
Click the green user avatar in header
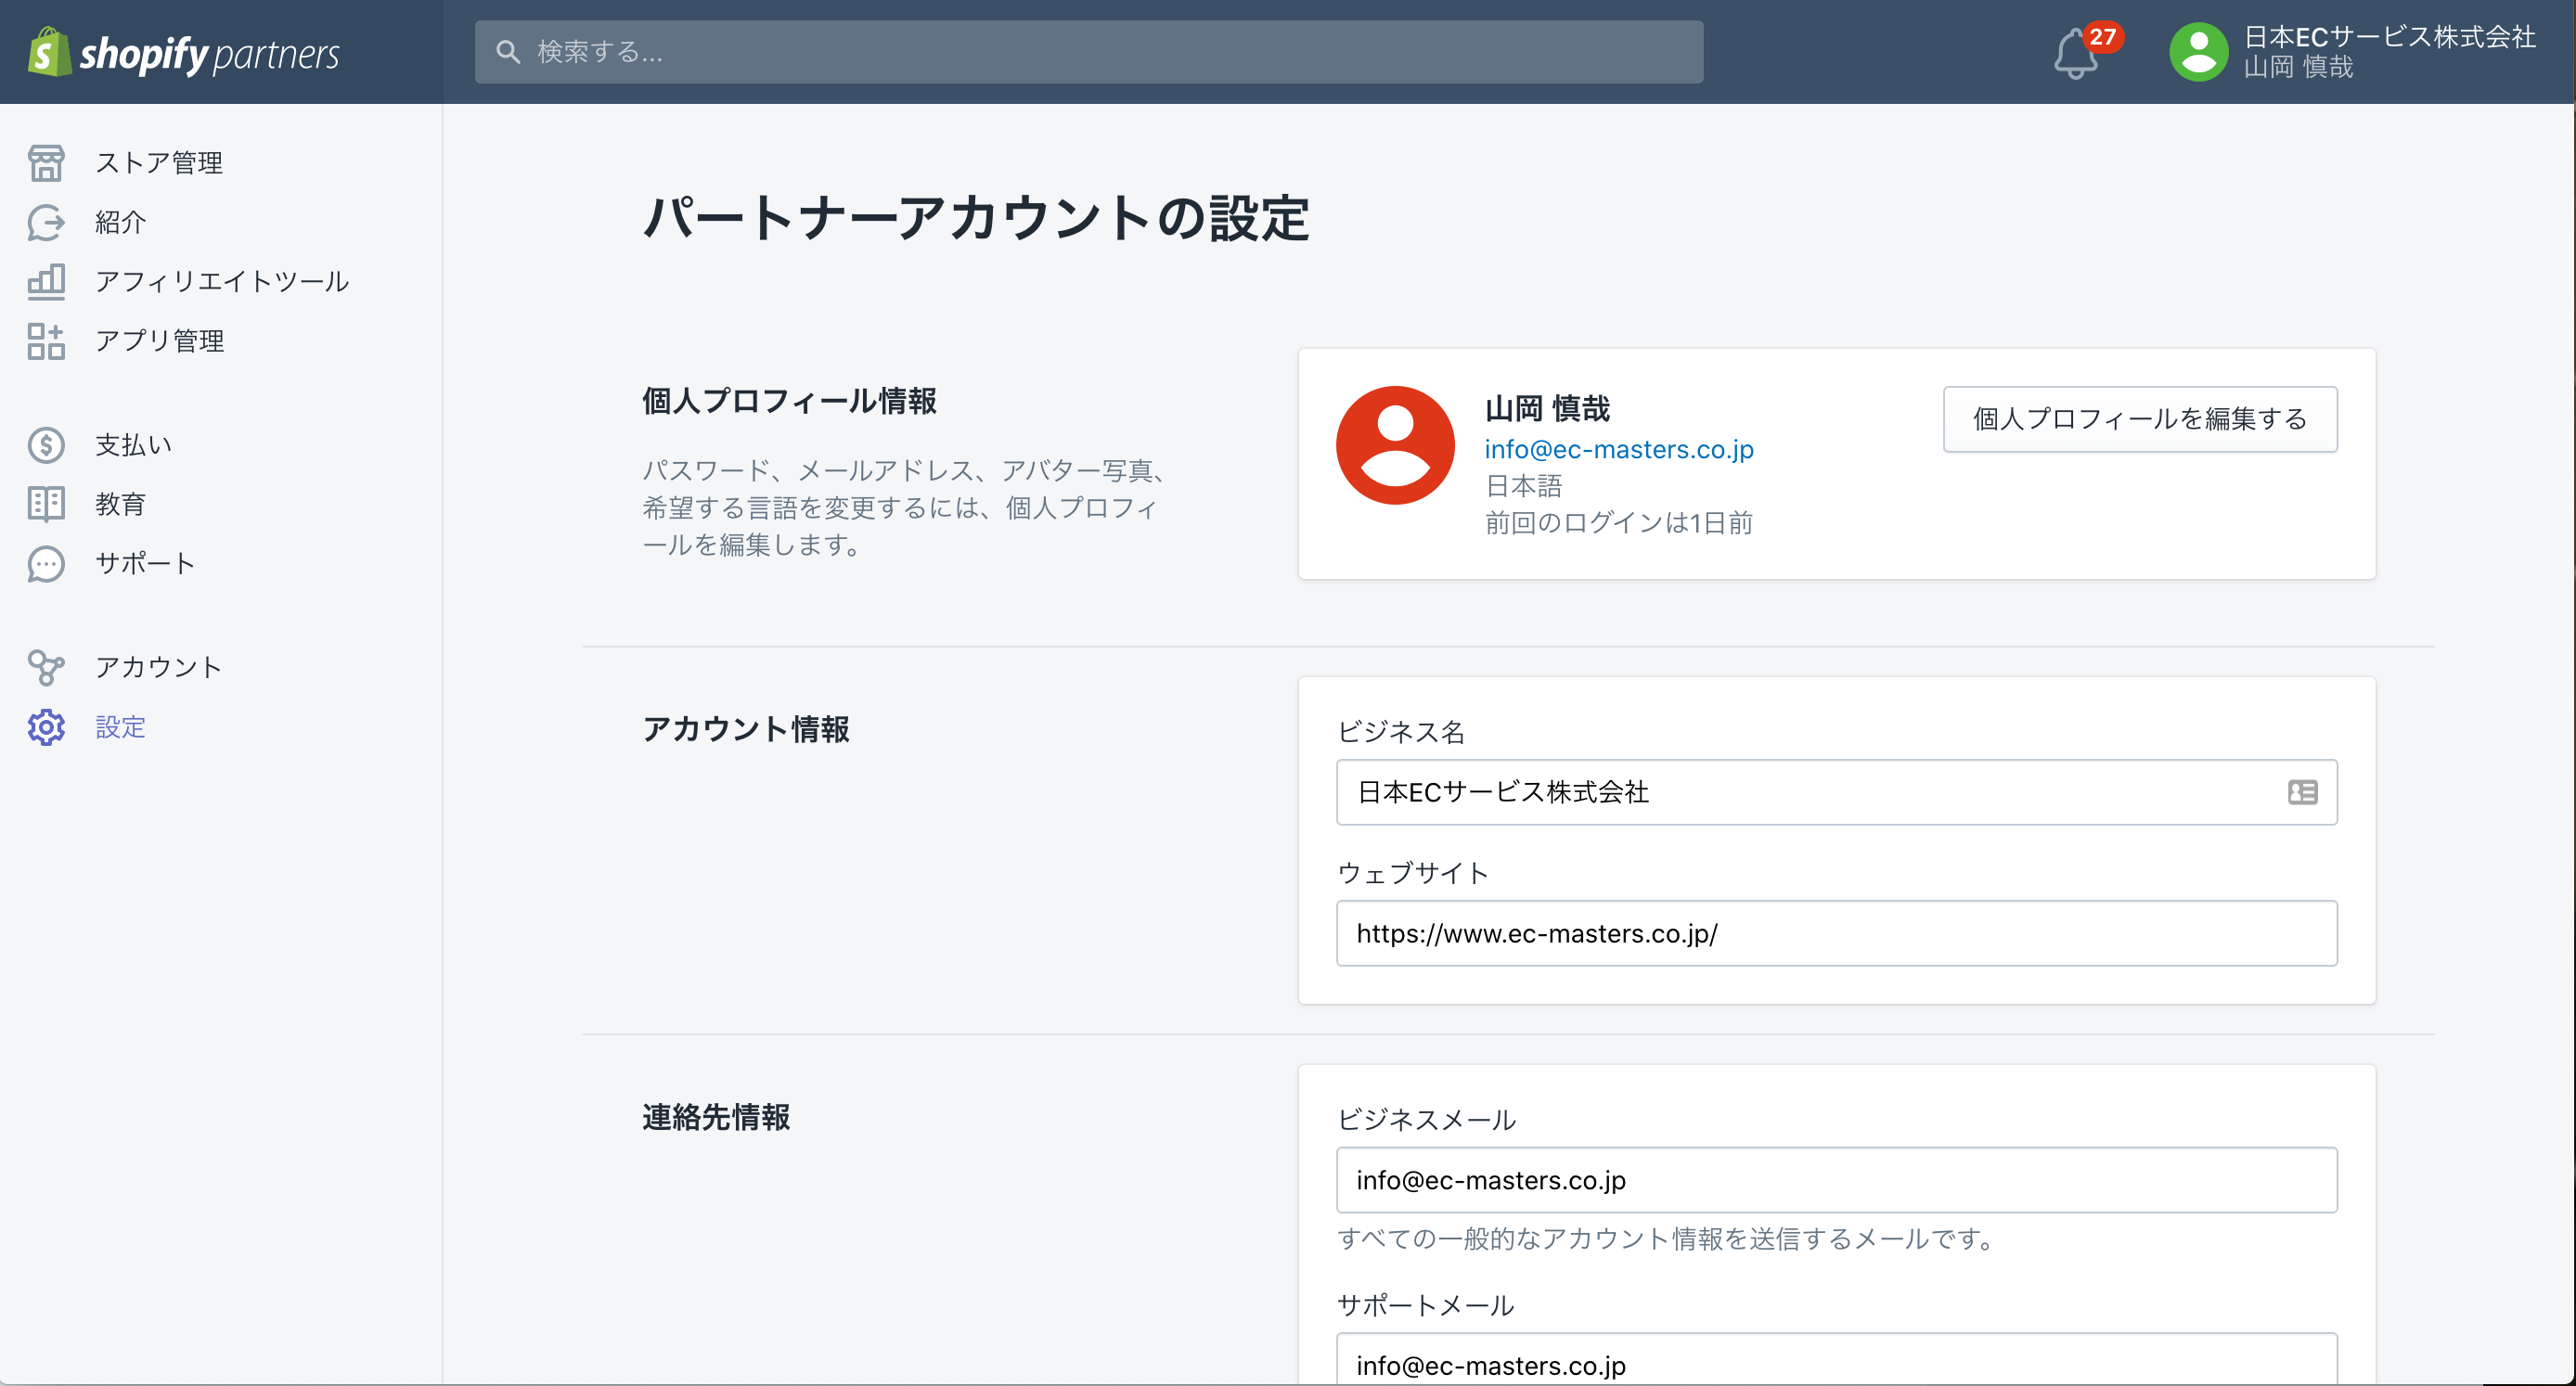tap(2198, 52)
